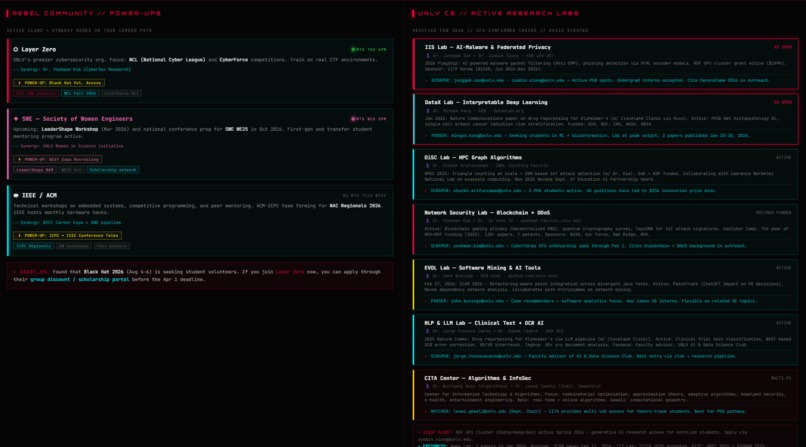Viewport: 806px width, 447px height.
Task: Click the person icon in DataX Lab card
Action: pyautogui.click(x=427, y=110)
